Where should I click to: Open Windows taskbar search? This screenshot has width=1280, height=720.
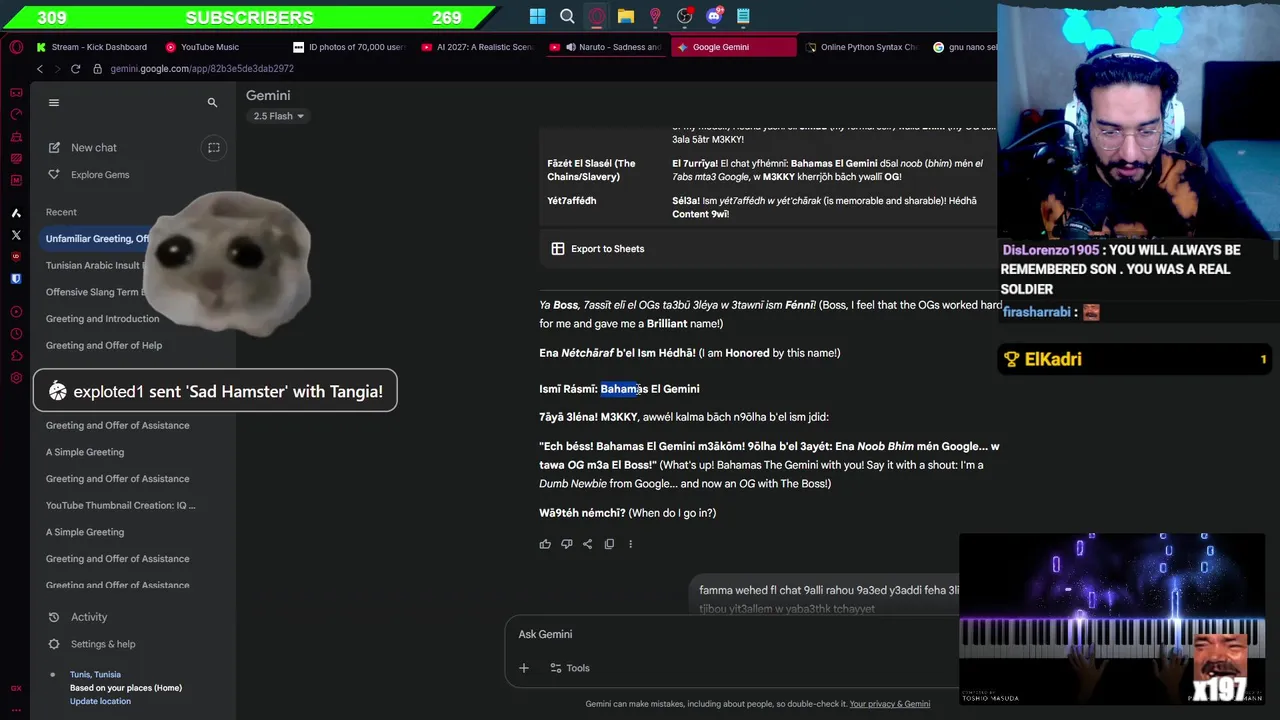click(567, 16)
